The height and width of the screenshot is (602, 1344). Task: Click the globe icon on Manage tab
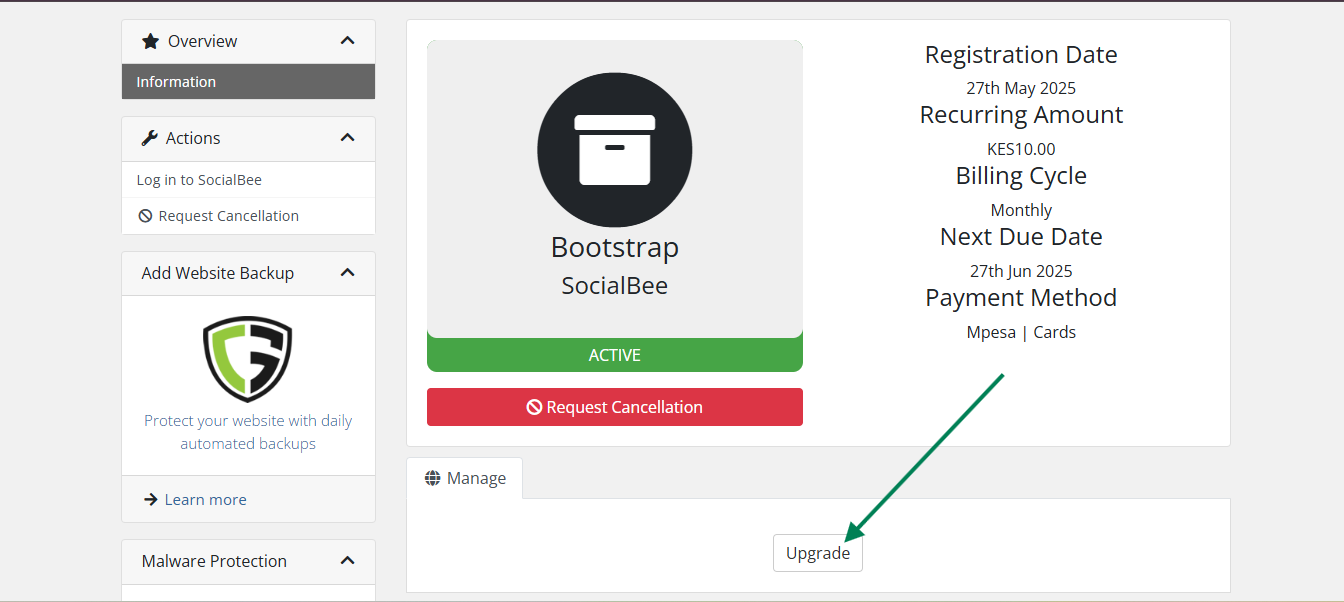[433, 478]
